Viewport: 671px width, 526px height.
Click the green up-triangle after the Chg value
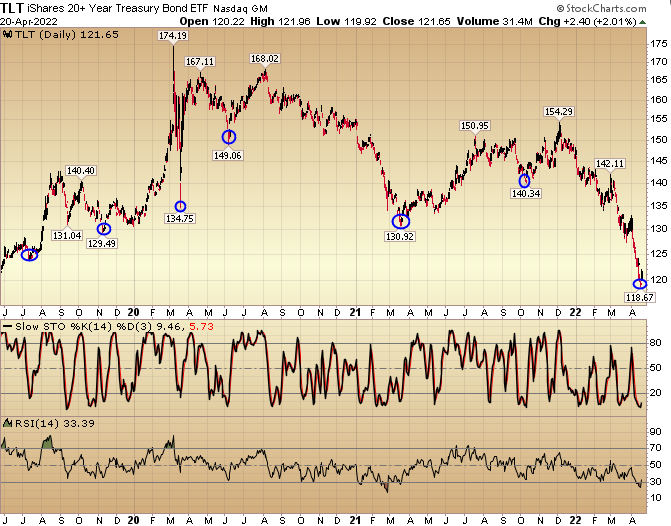point(642,22)
